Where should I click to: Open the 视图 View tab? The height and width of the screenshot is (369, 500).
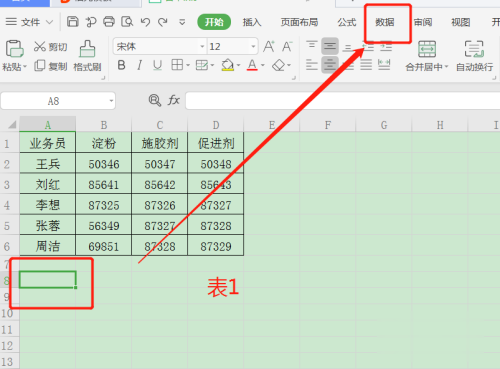click(461, 22)
